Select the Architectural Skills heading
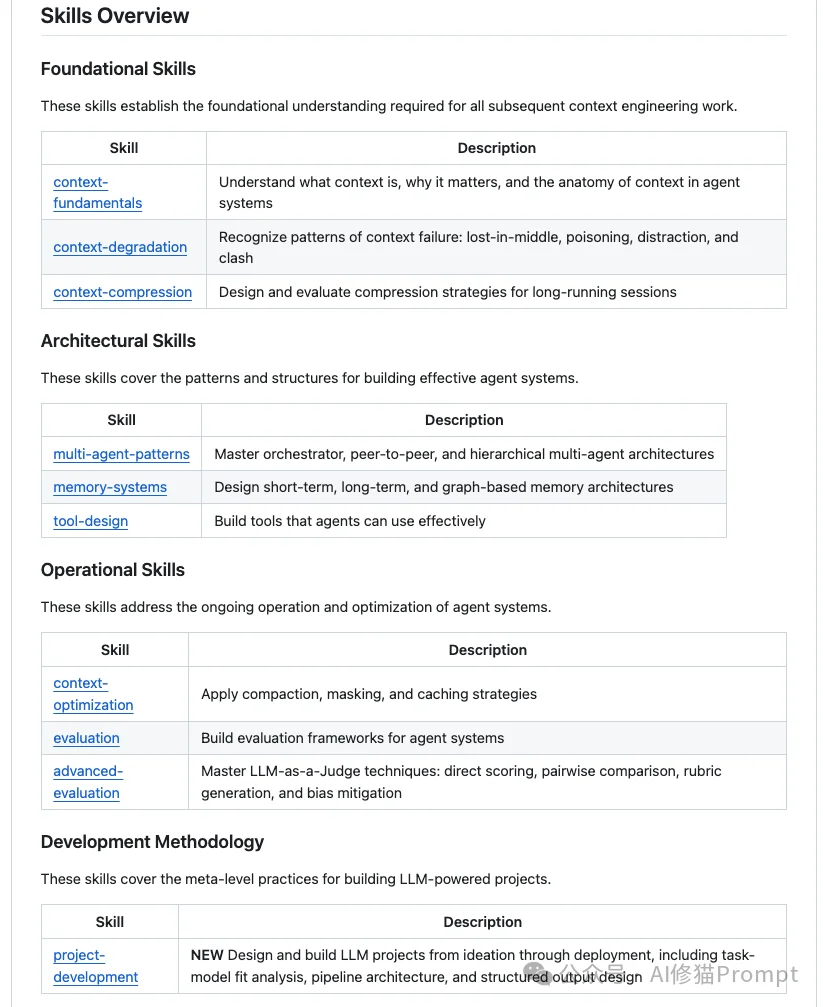This screenshot has width=823, height=1007. 118,341
